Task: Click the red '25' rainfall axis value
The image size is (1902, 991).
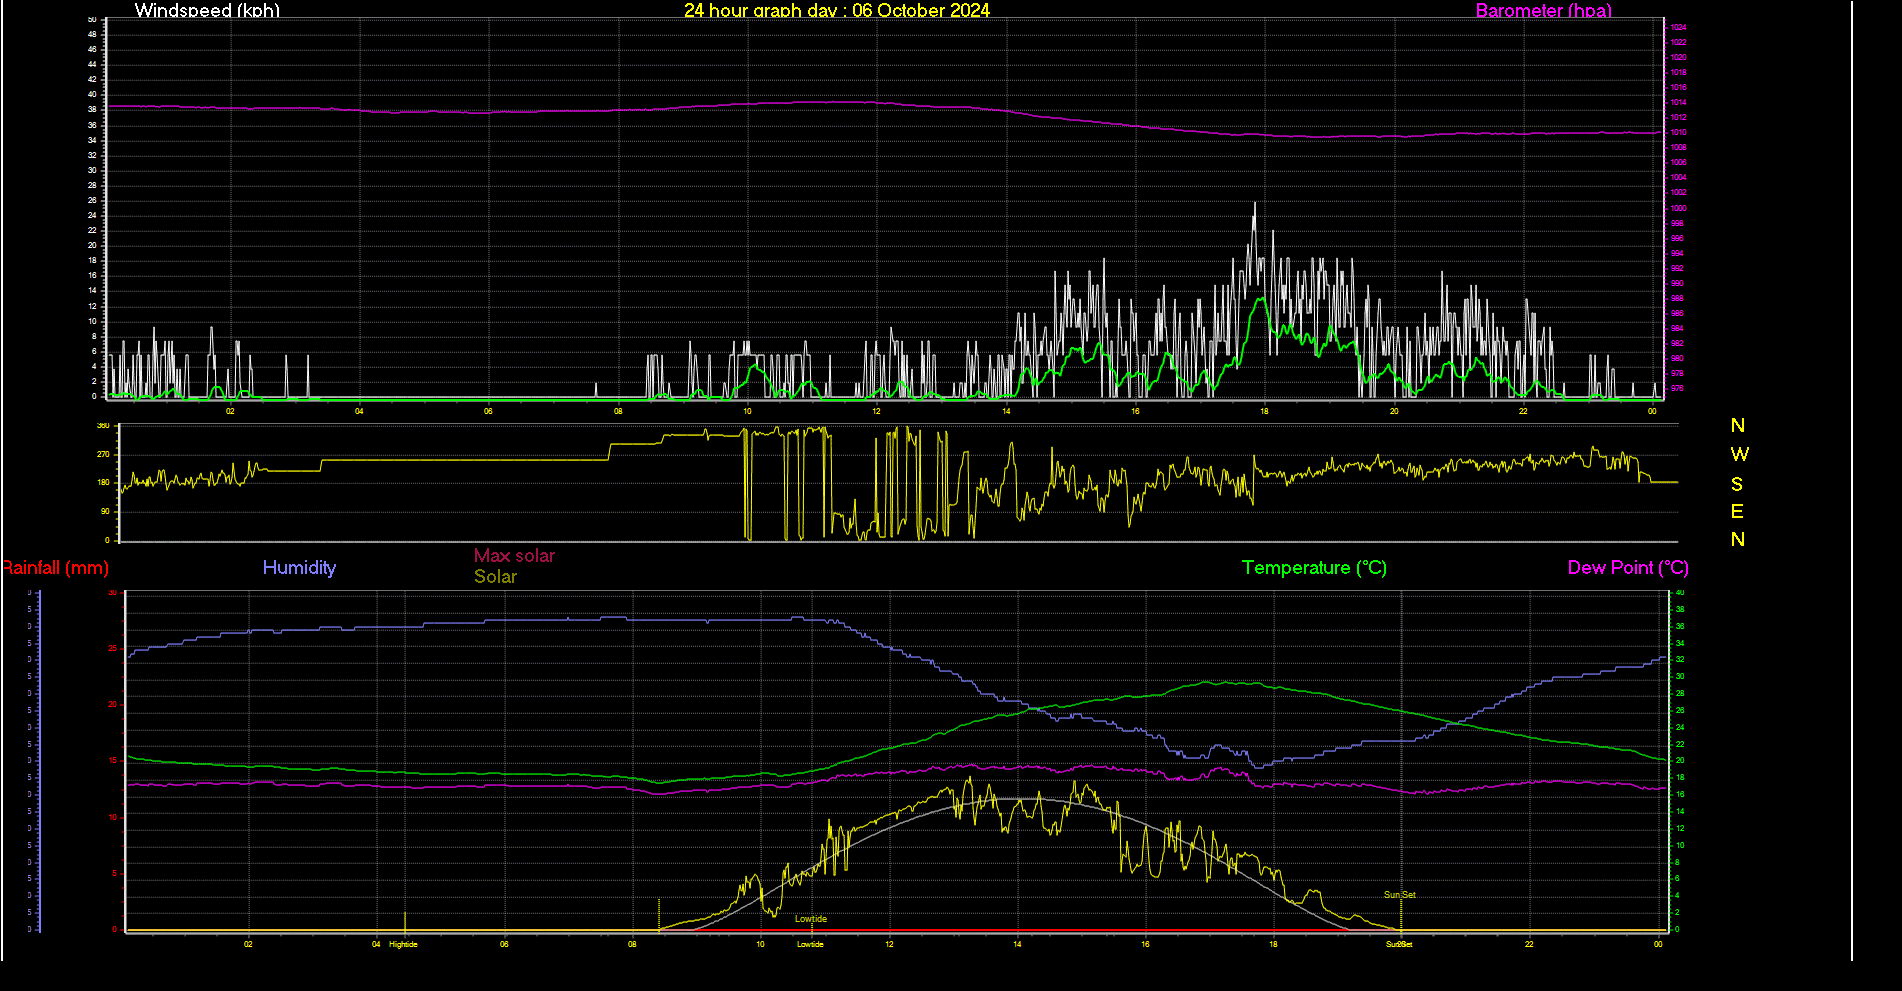Action: (113, 649)
